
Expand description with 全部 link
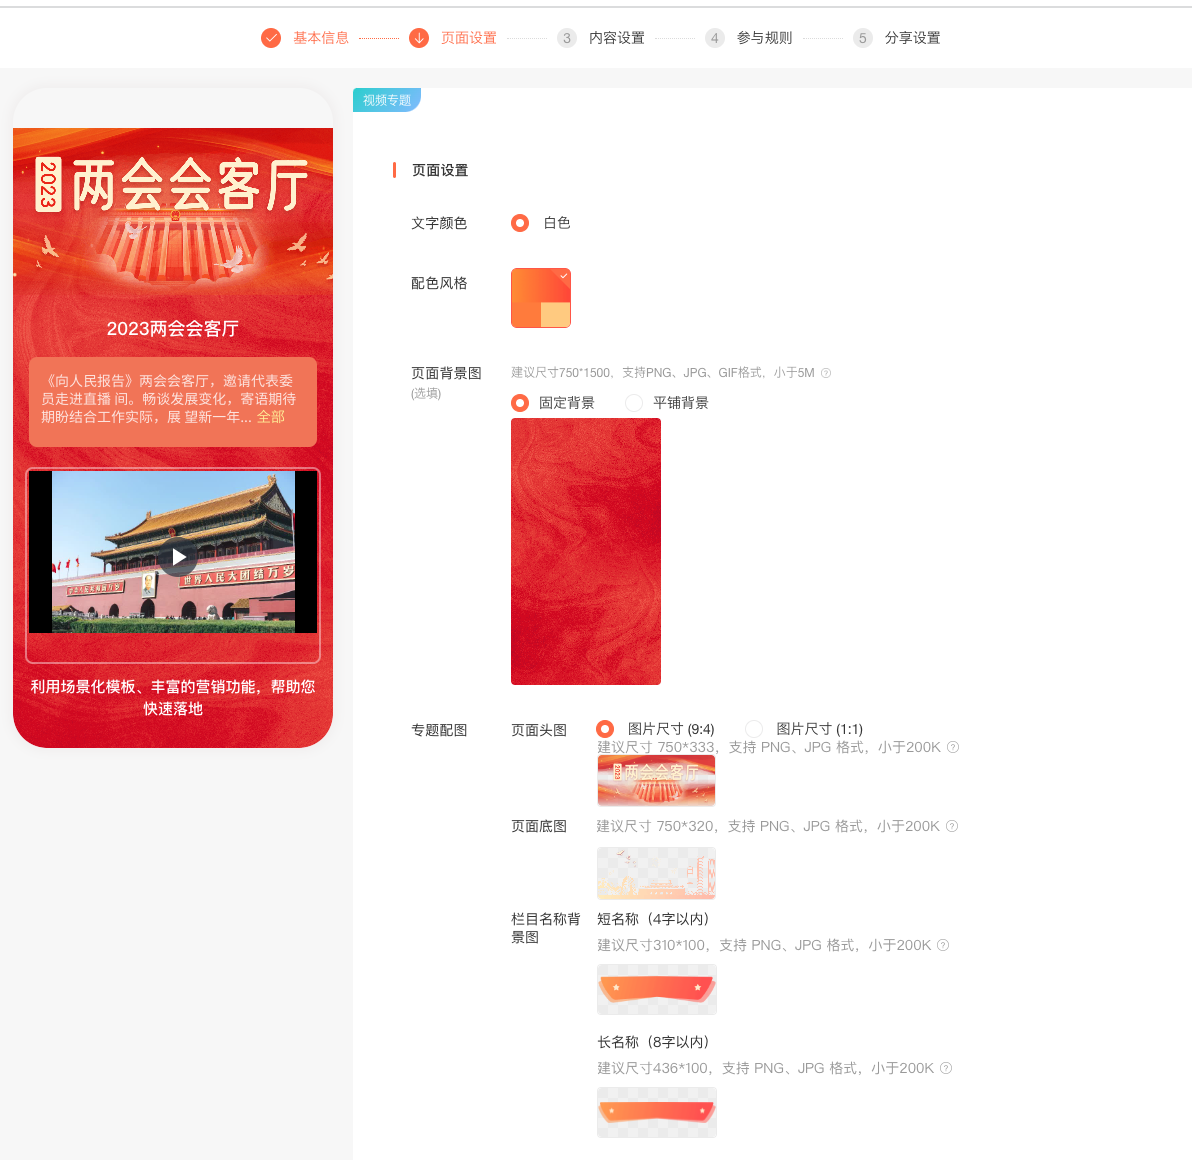pyautogui.click(x=271, y=417)
